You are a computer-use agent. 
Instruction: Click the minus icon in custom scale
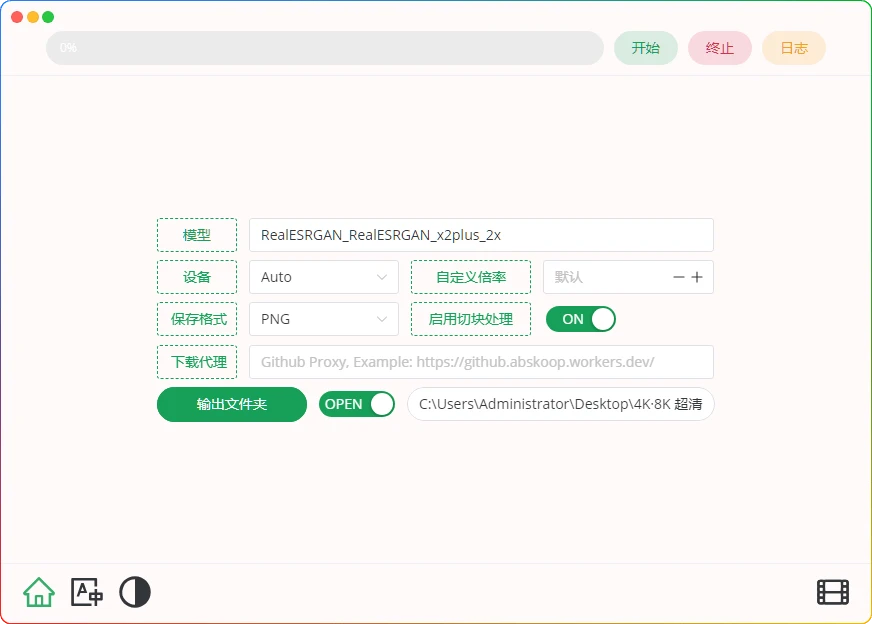[x=679, y=277]
